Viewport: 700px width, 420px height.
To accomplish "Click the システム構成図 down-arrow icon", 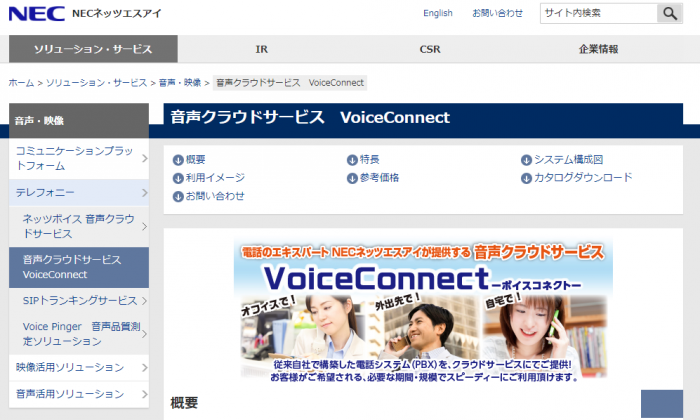I will point(526,160).
